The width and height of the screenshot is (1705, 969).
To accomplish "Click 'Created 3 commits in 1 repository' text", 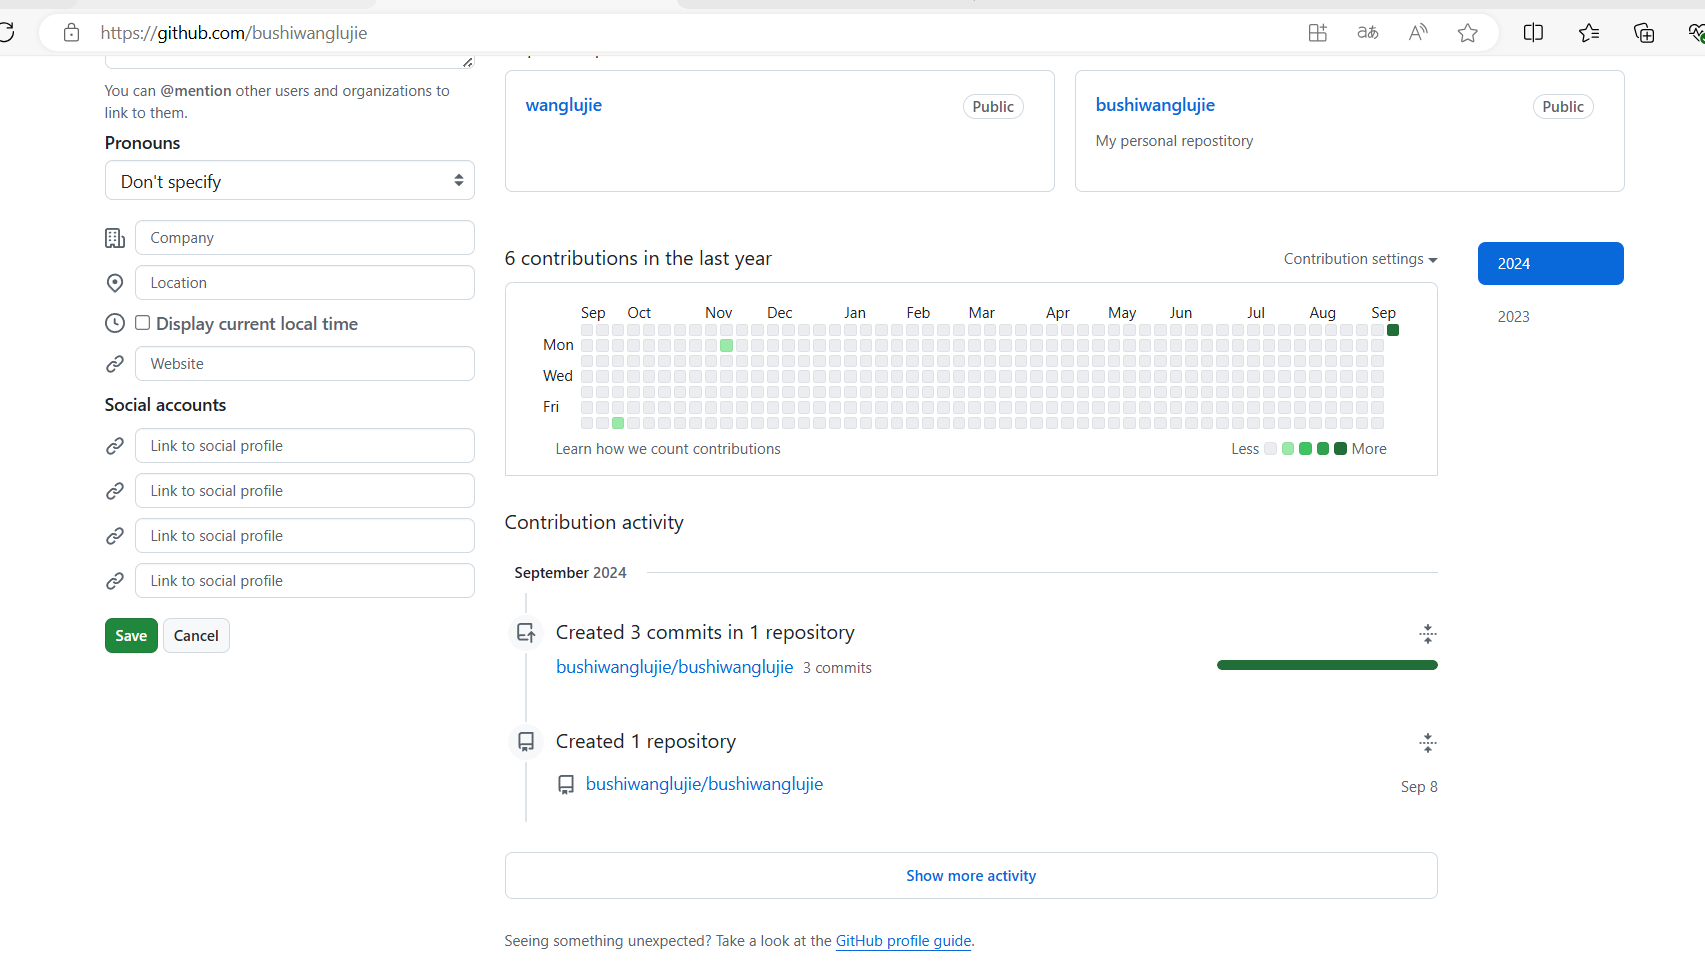I will [x=705, y=632].
